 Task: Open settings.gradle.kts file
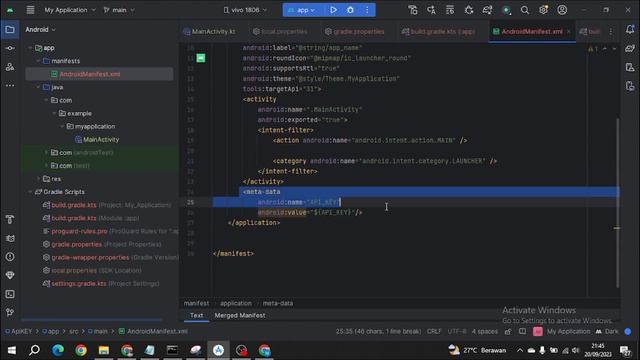[x=79, y=284]
